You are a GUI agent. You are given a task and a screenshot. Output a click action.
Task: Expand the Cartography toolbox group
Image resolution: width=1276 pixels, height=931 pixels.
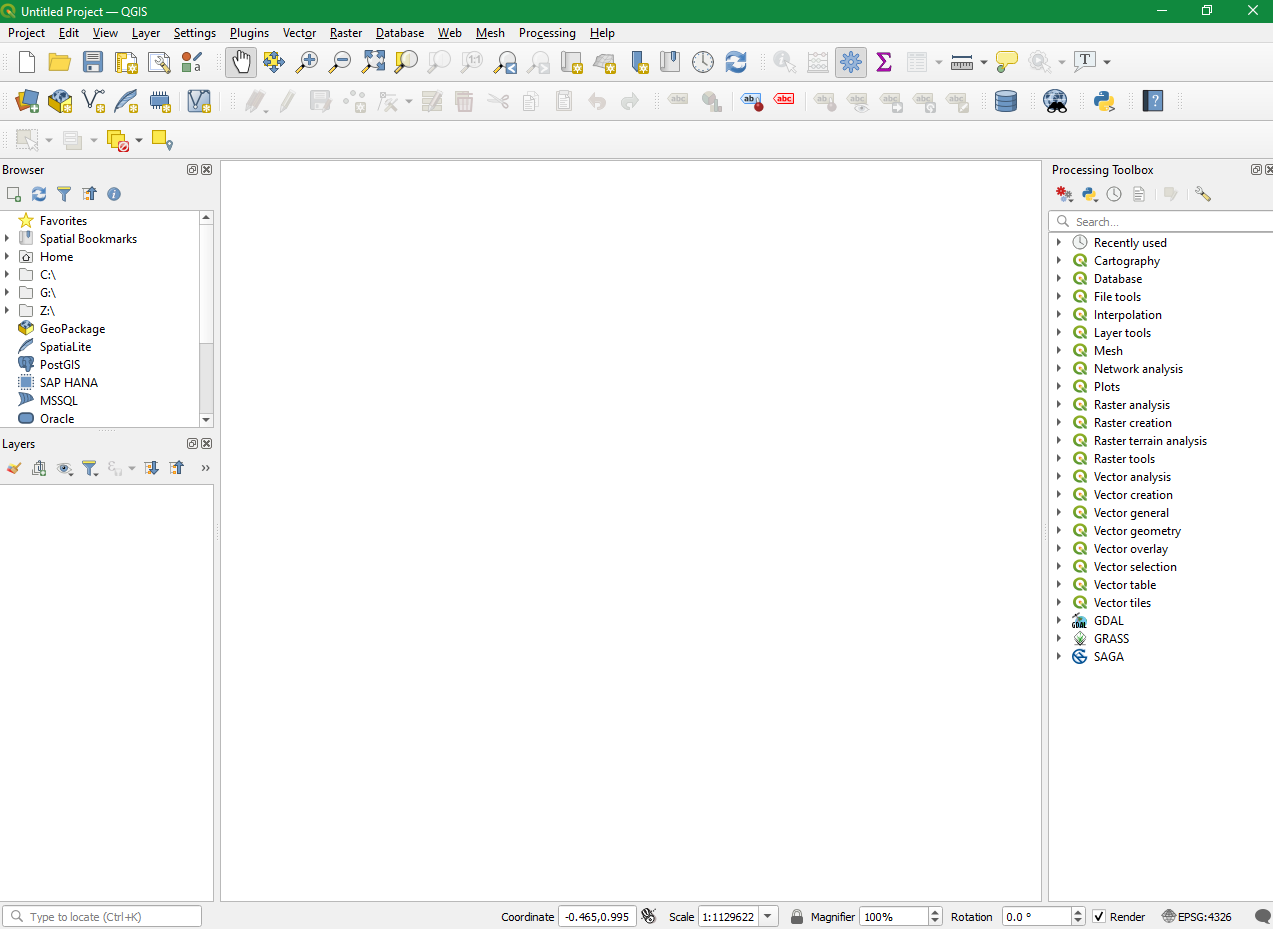pyautogui.click(x=1059, y=261)
